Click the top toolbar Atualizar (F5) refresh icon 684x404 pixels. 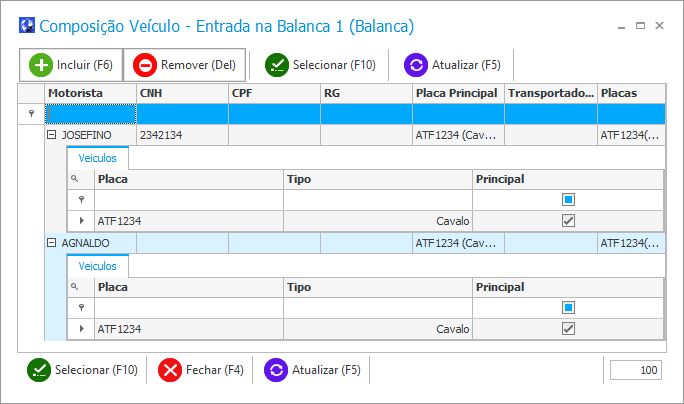click(x=416, y=65)
